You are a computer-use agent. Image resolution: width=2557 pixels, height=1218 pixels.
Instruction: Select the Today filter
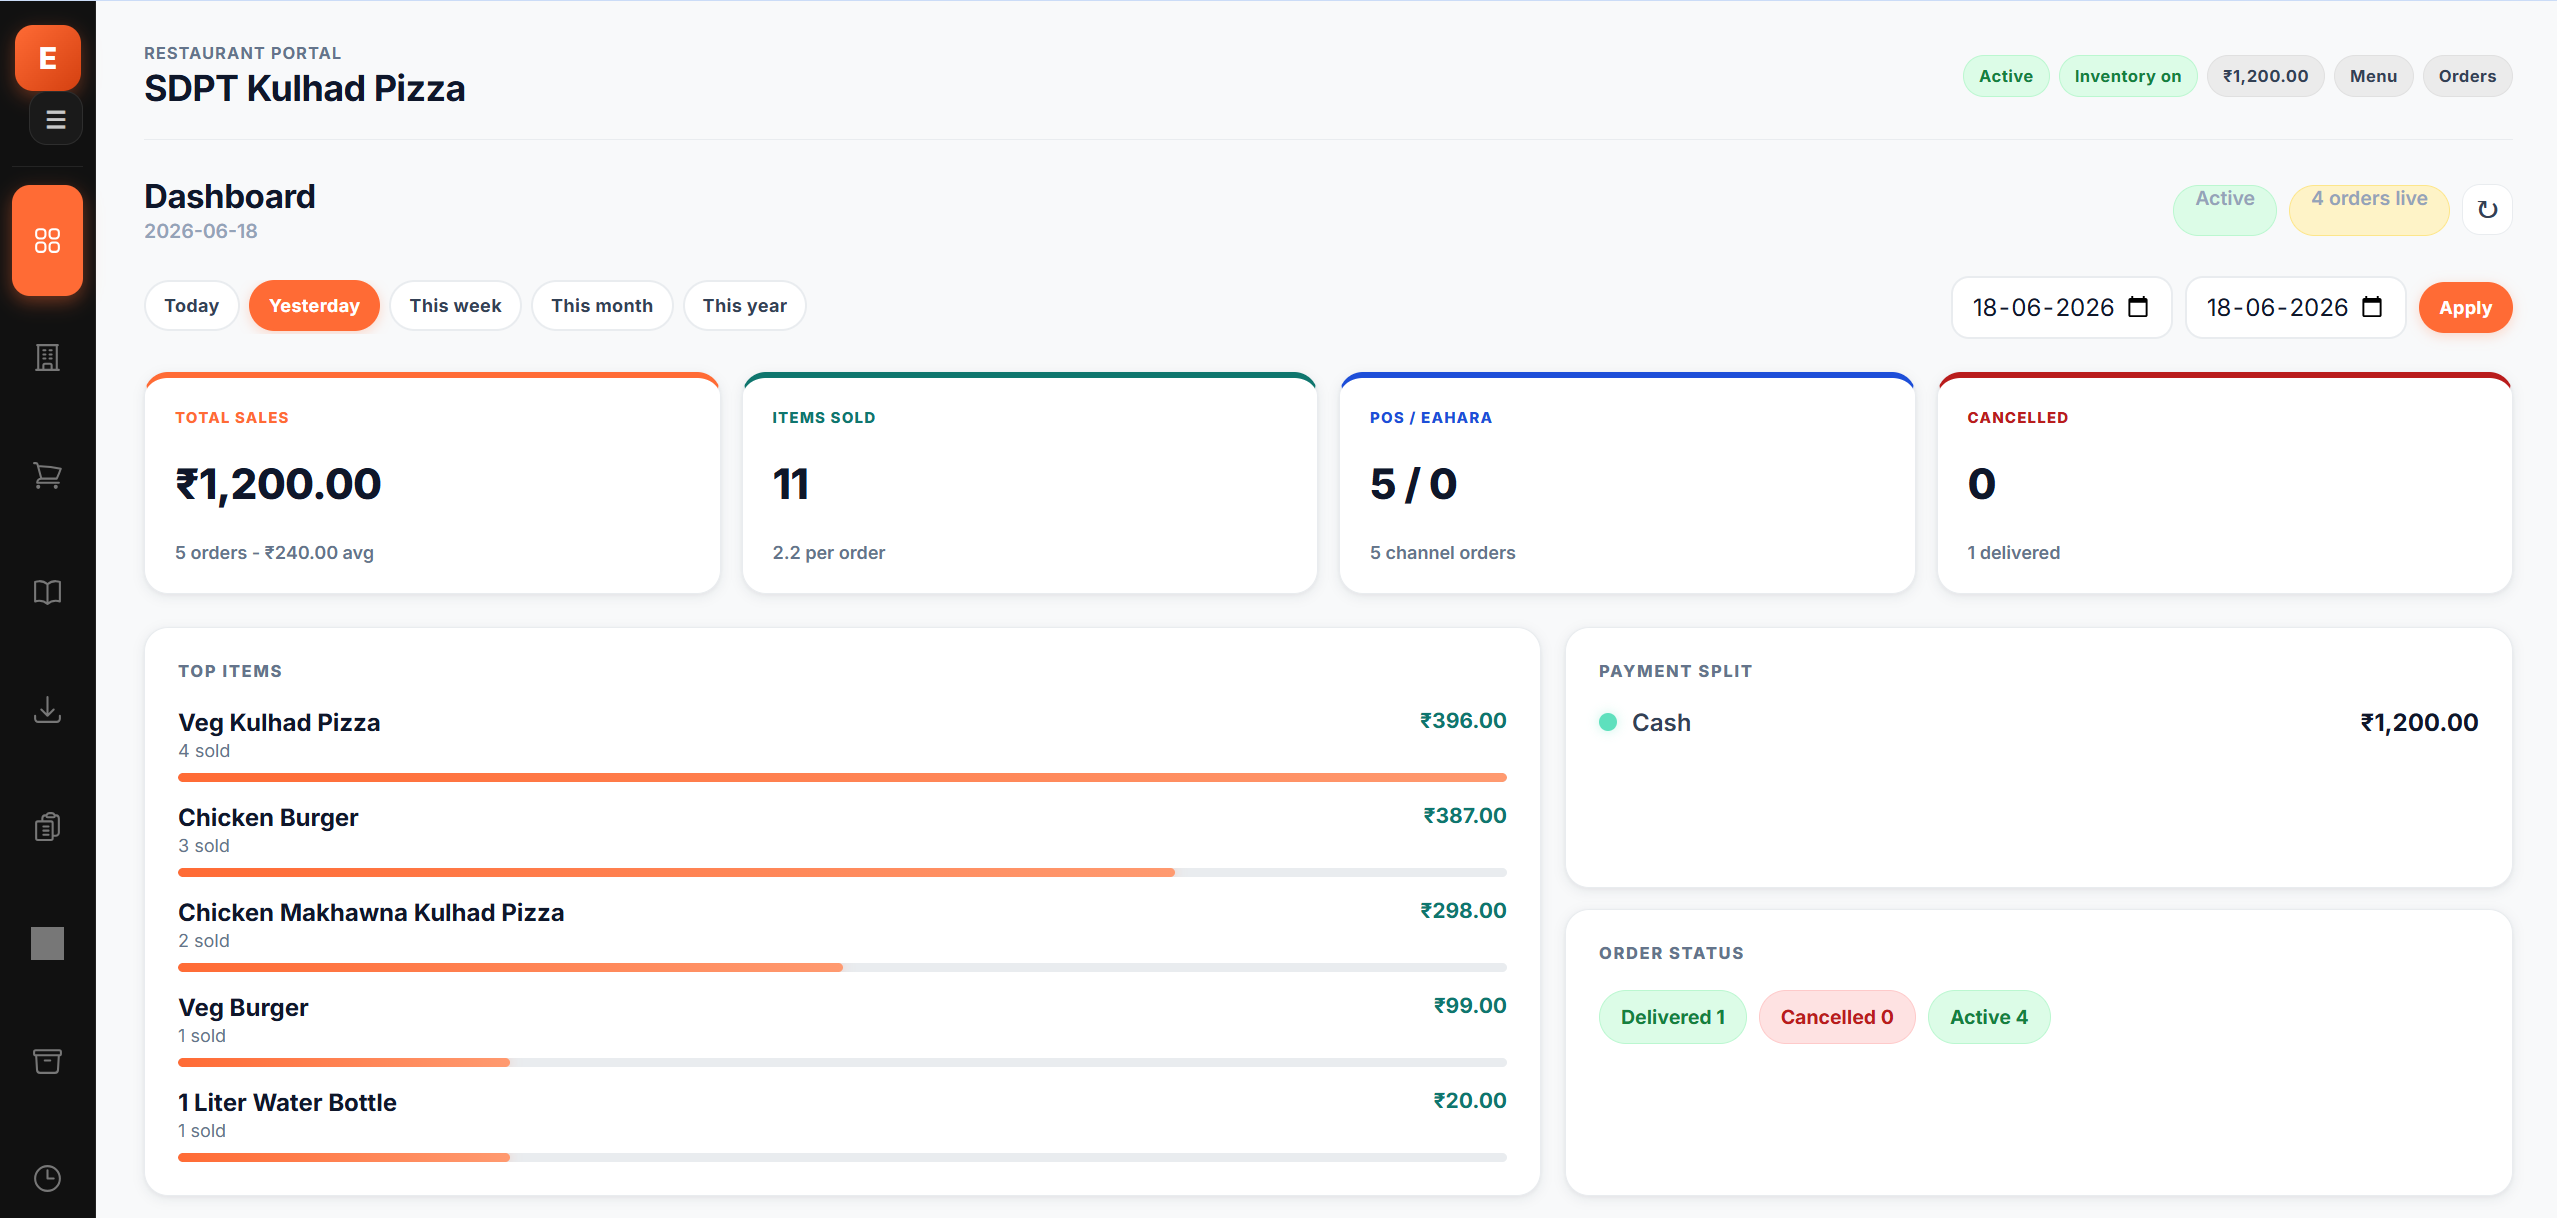pos(191,306)
